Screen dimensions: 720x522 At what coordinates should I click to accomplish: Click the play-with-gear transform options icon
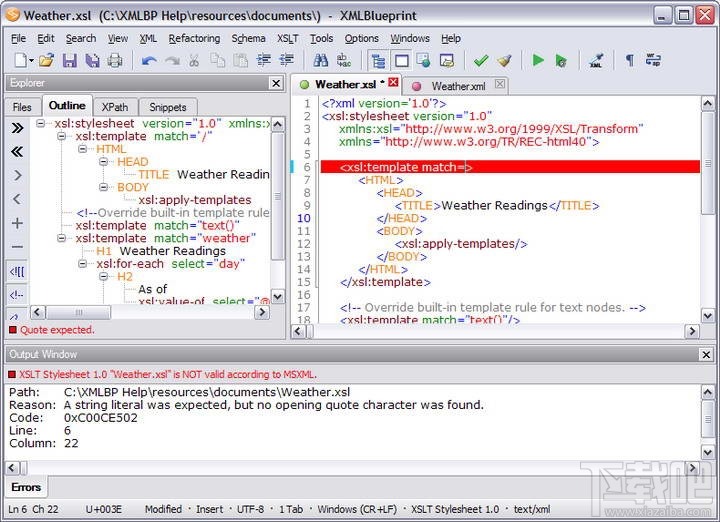point(561,60)
